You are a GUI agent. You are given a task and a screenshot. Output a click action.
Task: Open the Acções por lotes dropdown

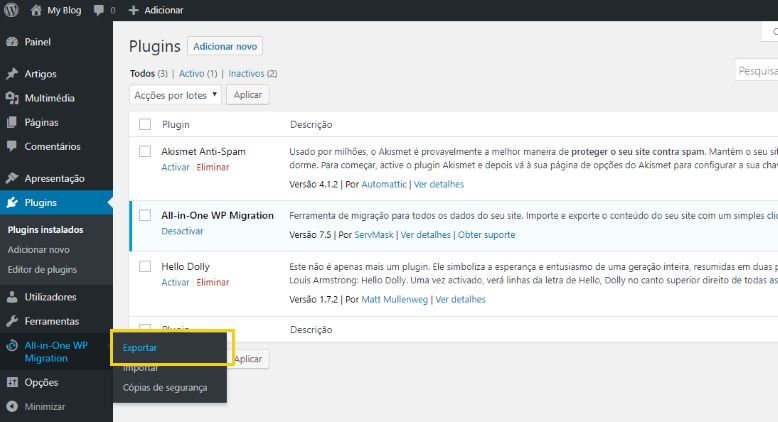175,95
